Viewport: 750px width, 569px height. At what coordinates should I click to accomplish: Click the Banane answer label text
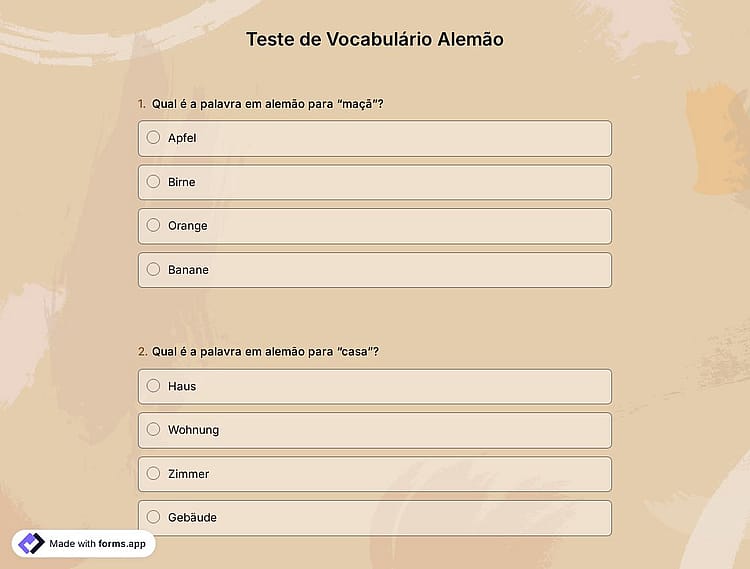188,270
